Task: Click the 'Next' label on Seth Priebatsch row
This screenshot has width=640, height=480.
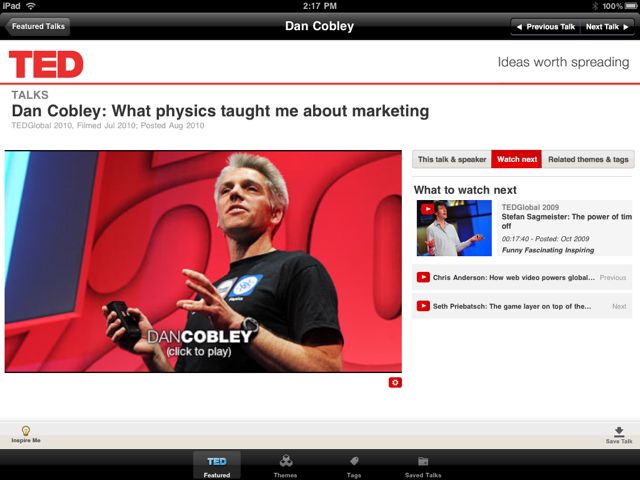Action: [x=619, y=306]
